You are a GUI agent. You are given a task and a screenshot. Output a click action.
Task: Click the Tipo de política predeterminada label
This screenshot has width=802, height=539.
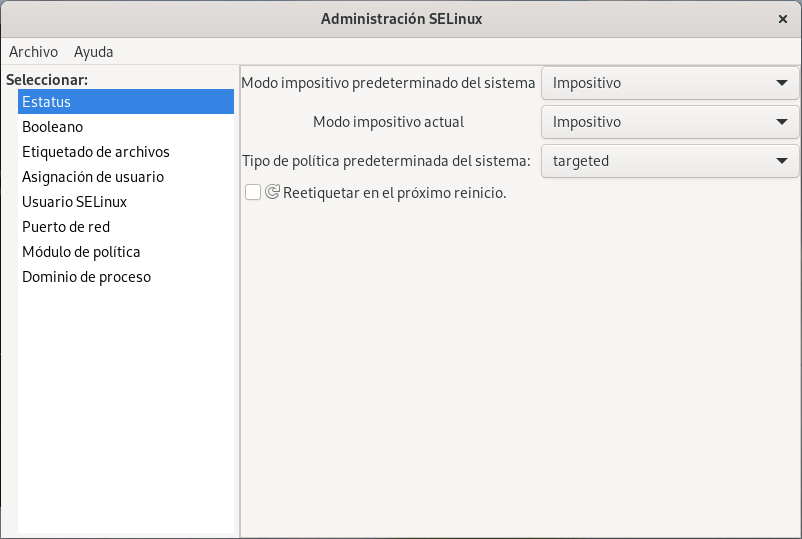386,160
